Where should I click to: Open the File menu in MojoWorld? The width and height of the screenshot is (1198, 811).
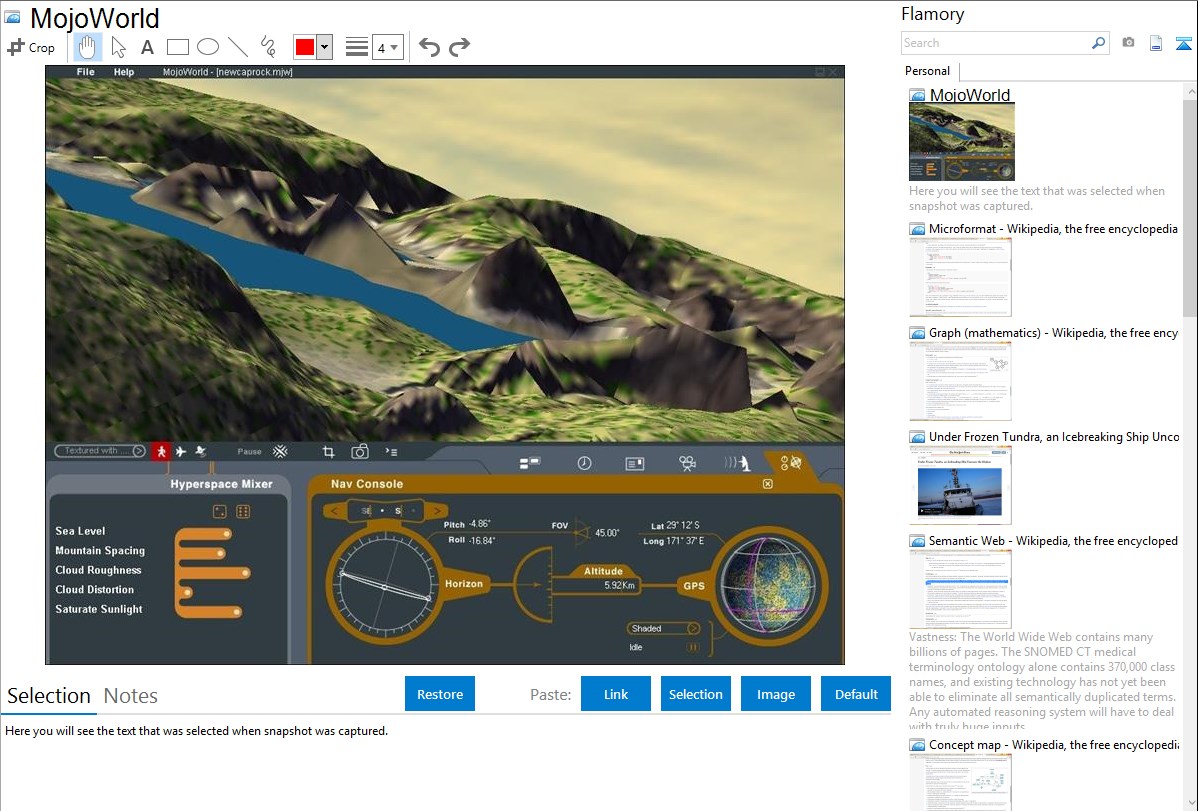pyautogui.click(x=86, y=72)
